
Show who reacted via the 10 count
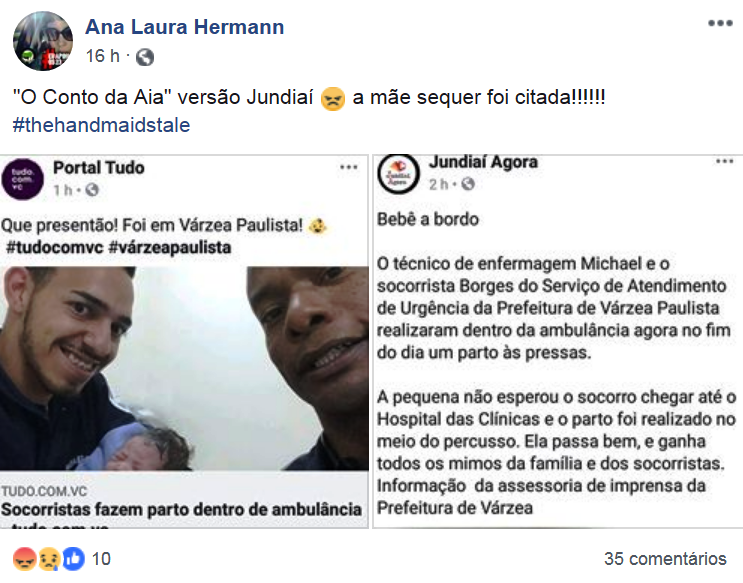[x=101, y=559]
